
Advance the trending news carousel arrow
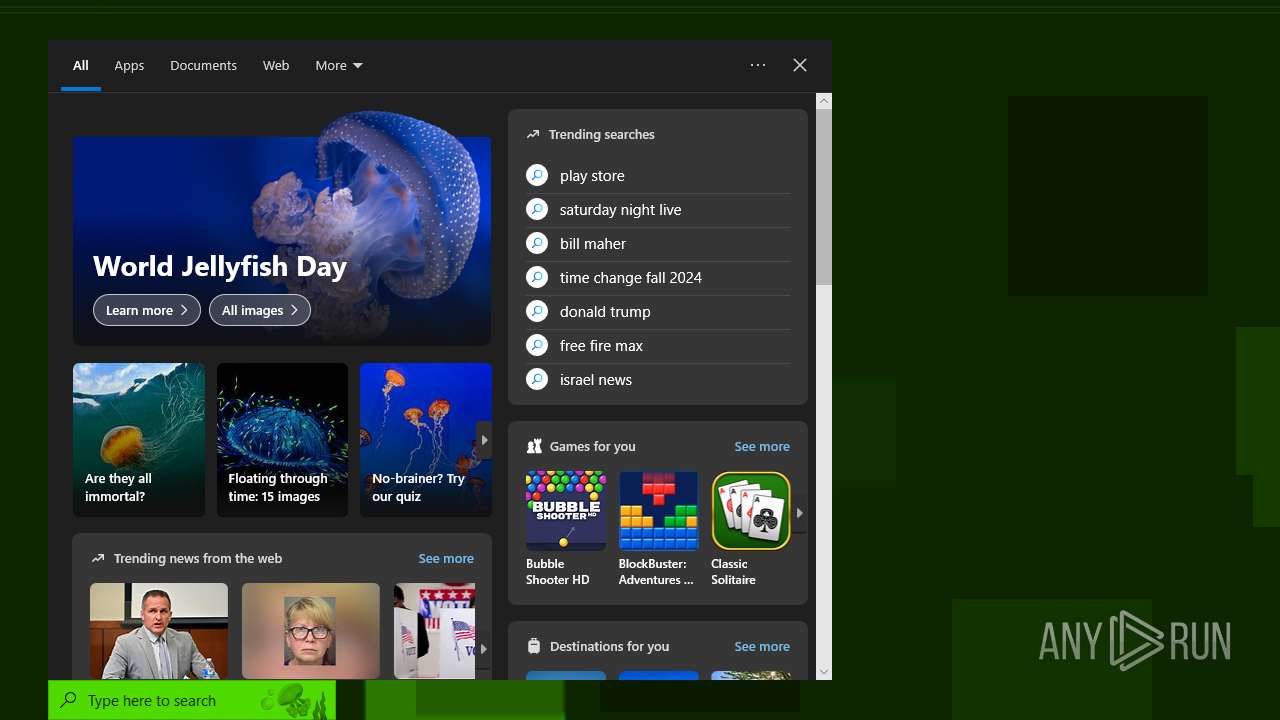[x=484, y=649]
